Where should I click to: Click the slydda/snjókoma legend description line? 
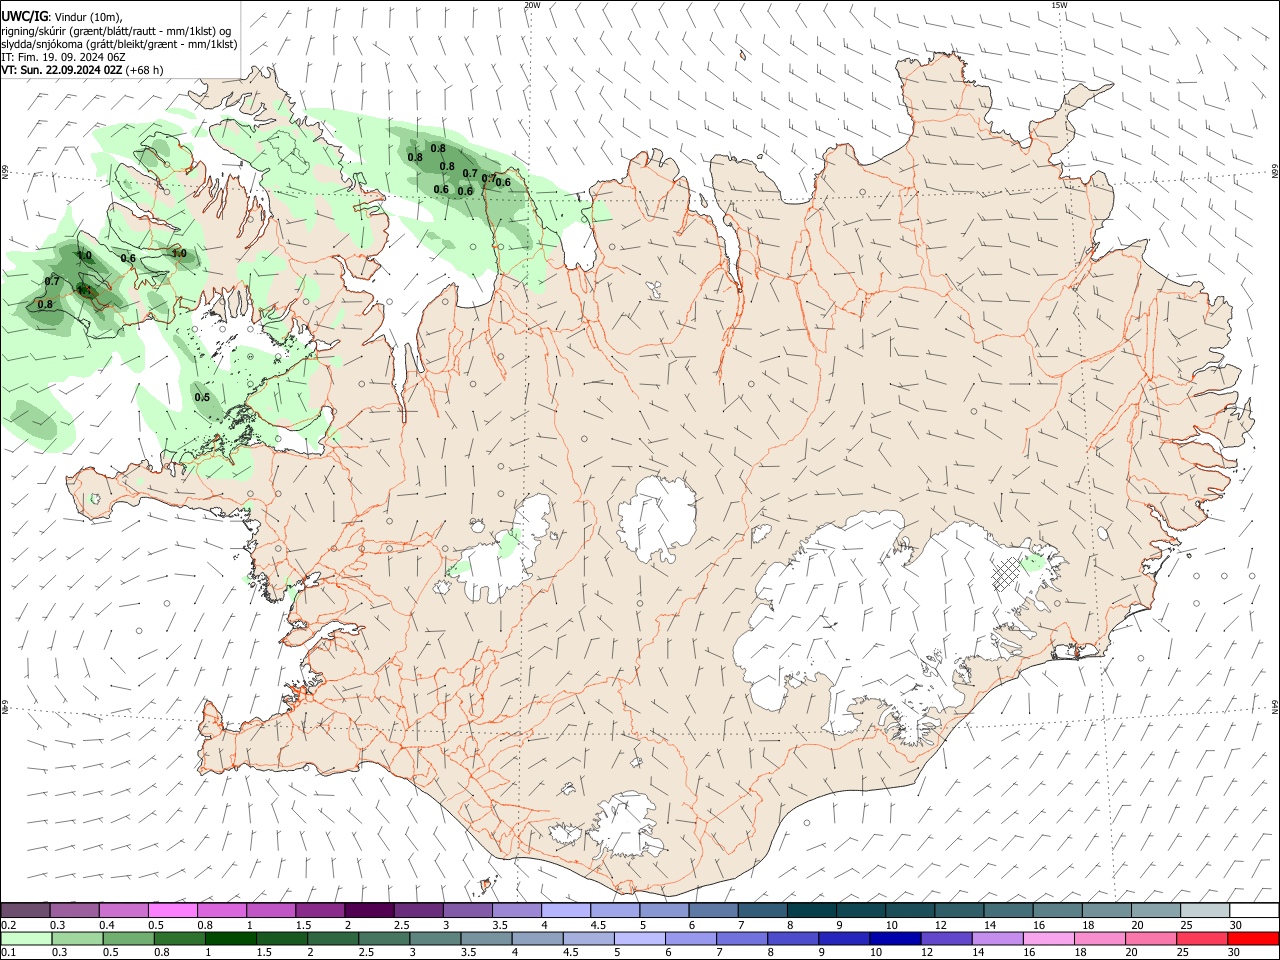[x=119, y=44]
